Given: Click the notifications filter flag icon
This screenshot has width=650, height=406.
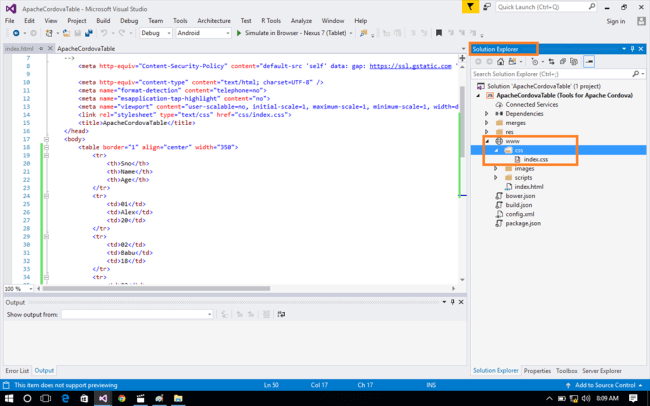Looking at the screenshot, I should [x=472, y=7].
